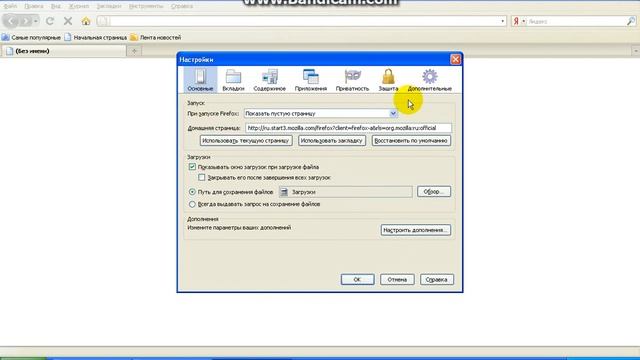
Task: Toggle 'Показывать окно загрузок' checkbox
Action: [192, 167]
